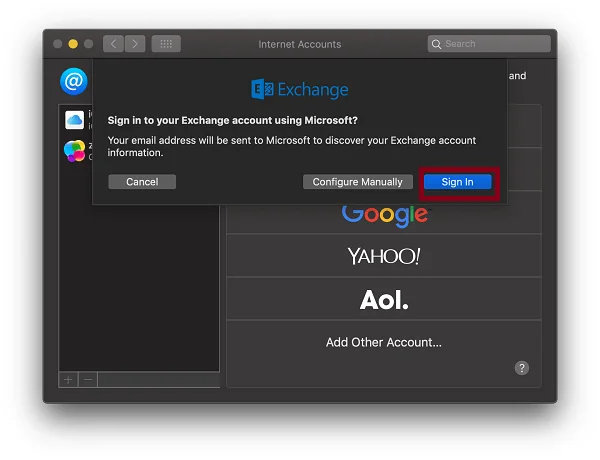Open Add Other Account option
The height and width of the screenshot is (460, 600).
(x=384, y=342)
